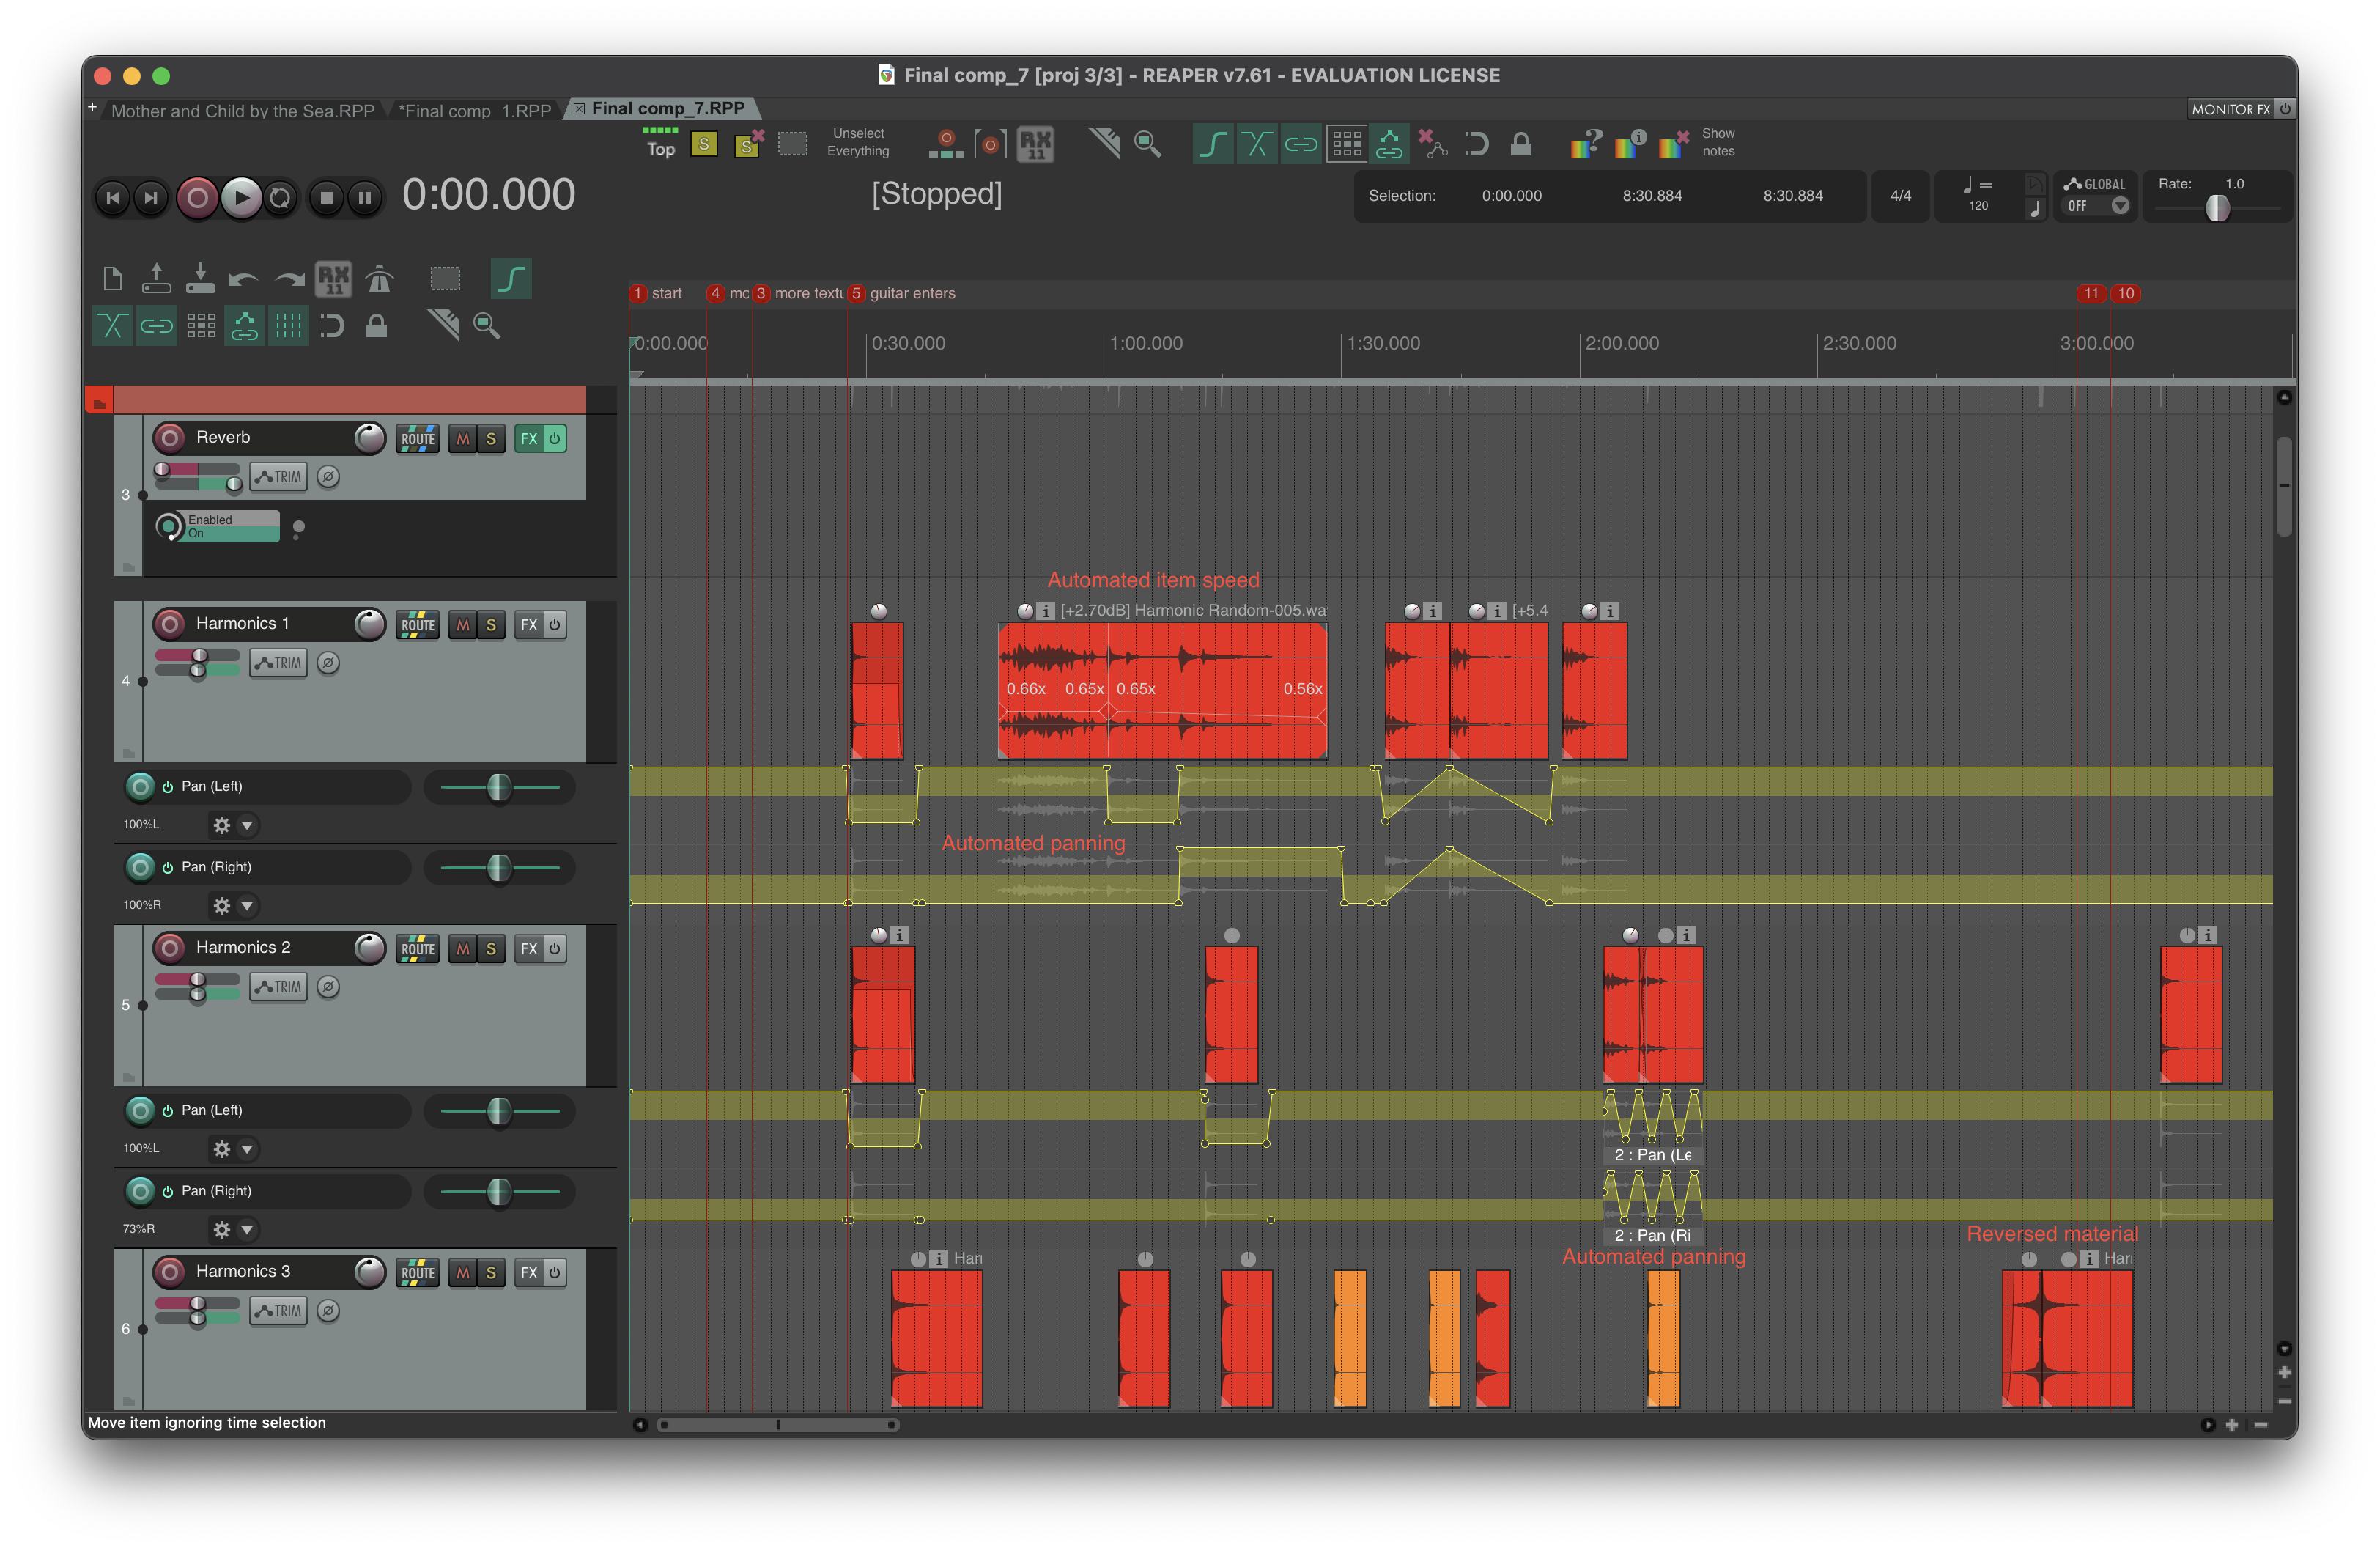Mute the Harmonics 3 track
The height and width of the screenshot is (1548, 2380).
(x=462, y=1273)
